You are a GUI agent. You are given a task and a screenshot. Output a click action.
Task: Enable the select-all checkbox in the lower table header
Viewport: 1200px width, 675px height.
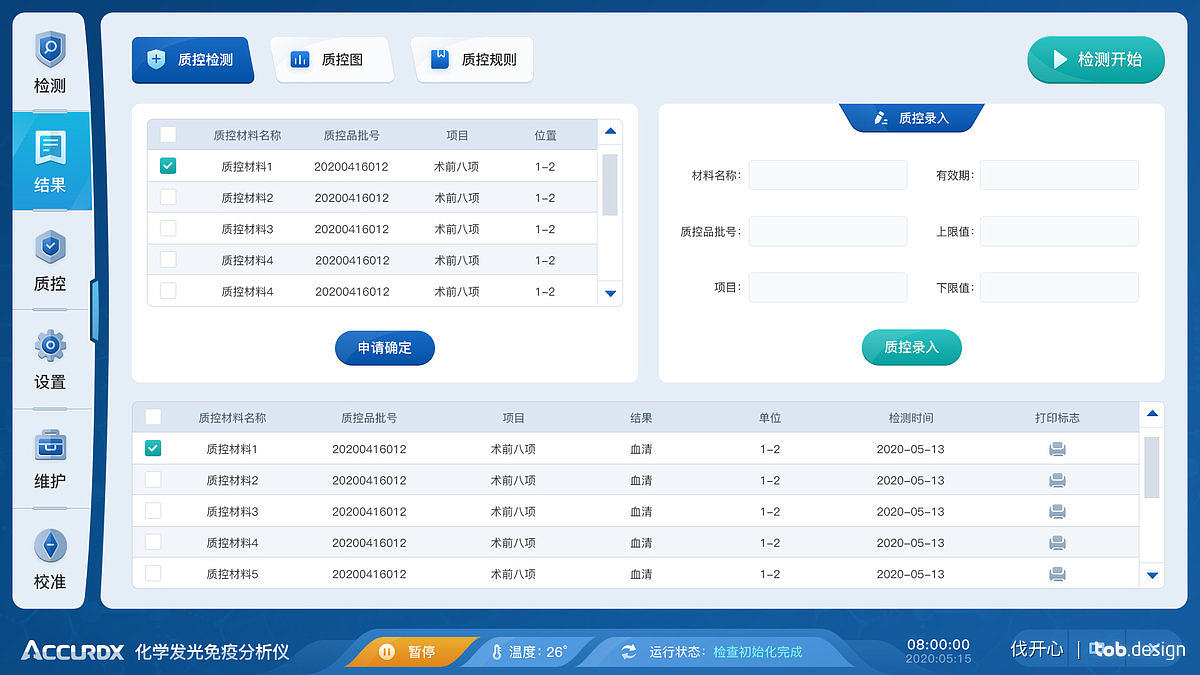pyautogui.click(x=153, y=417)
